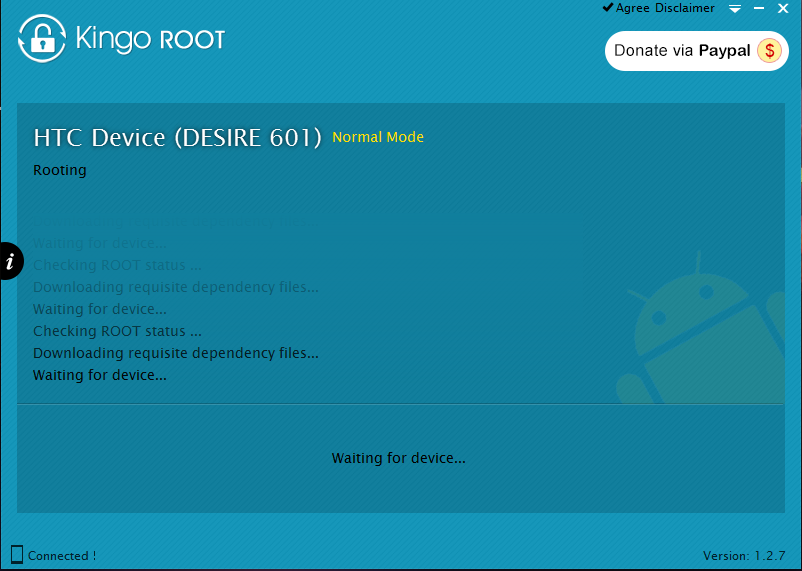Screen dimensions: 802x571
Task: Click the checkmark beside Agree Disclaimer
Action: (607, 8)
